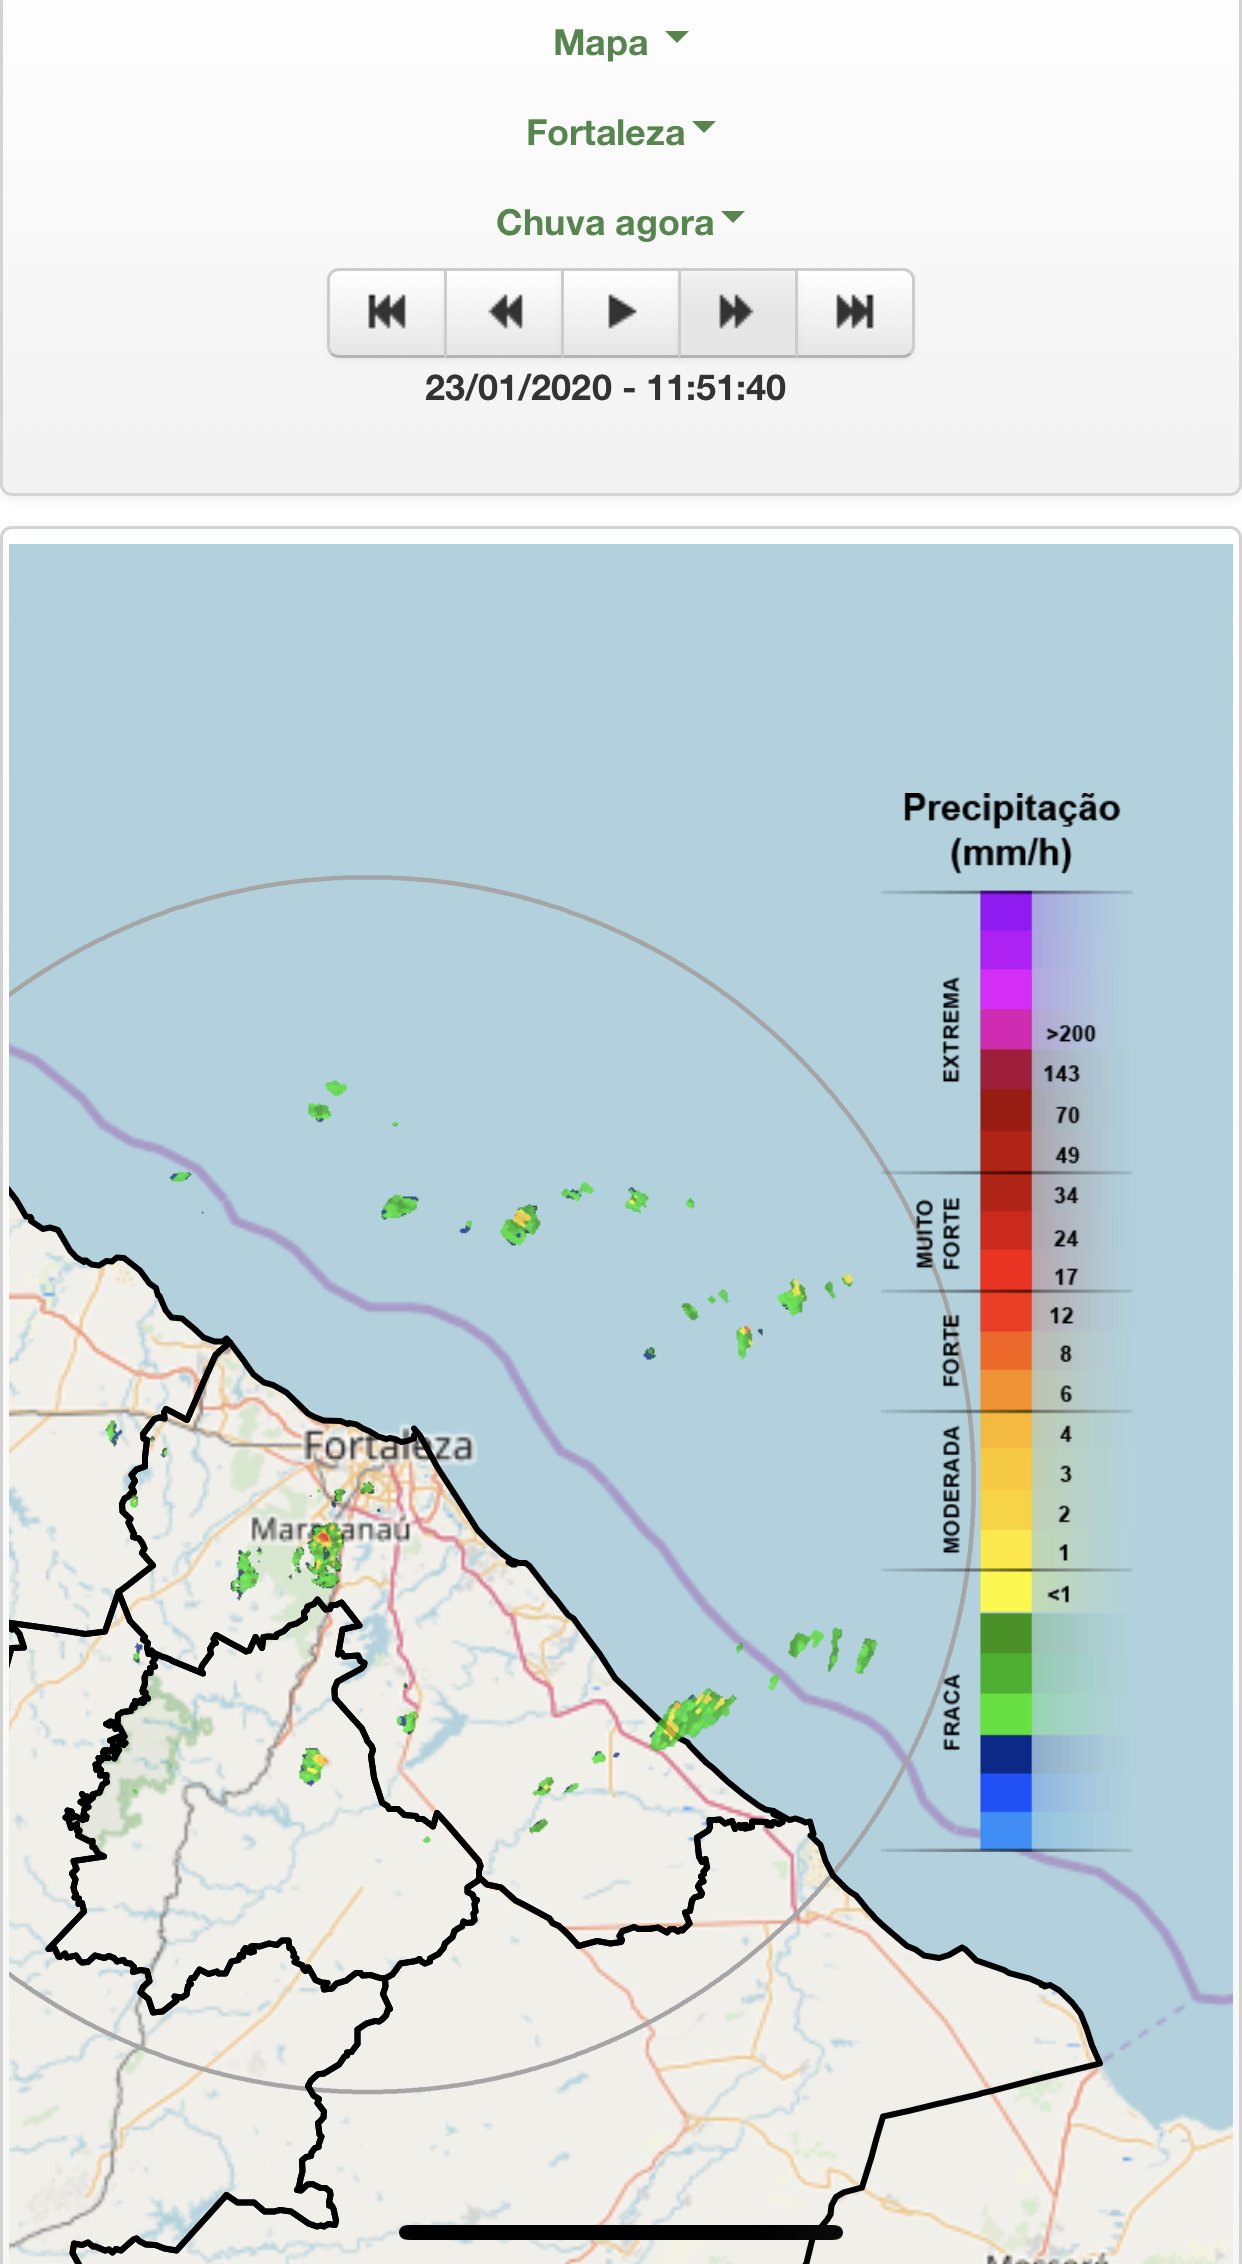
Task: Step forward one radar frame
Action: coord(737,312)
